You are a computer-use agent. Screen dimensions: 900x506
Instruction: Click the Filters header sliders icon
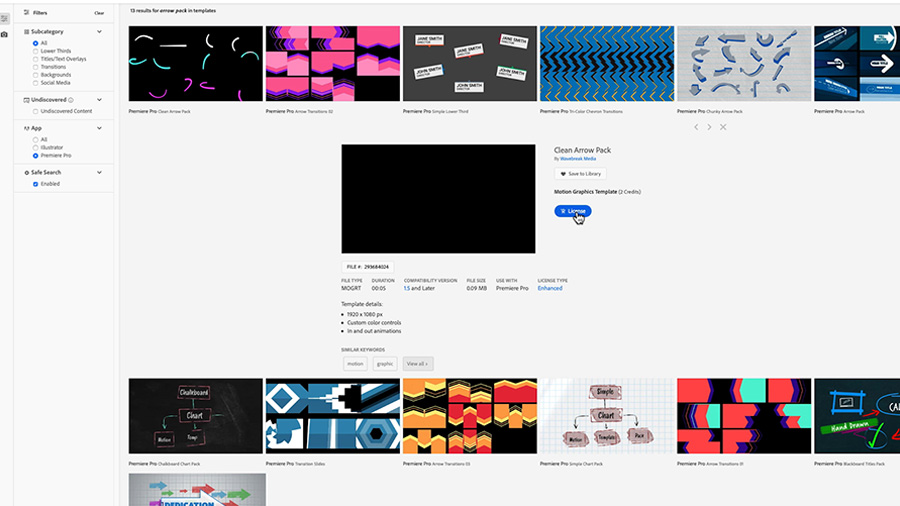pyautogui.click(x=26, y=12)
